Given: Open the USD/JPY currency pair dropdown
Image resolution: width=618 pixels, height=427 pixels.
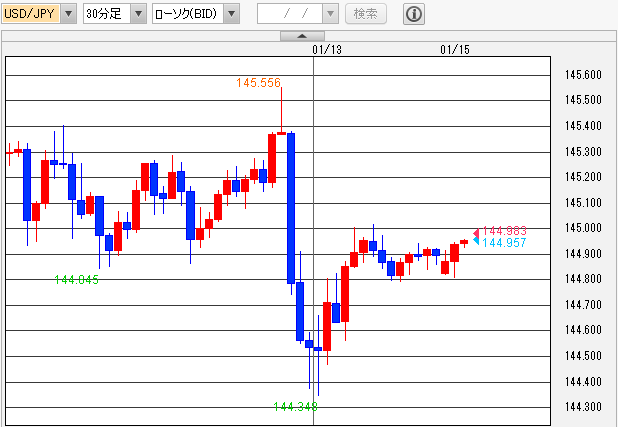Looking at the screenshot, I should pyautogui.click(x=39, y=14).
